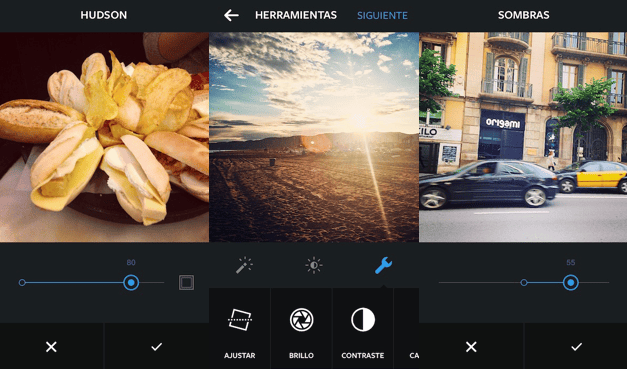Click the Sombras slider handle at 55
Viewport: 627px width, 369px height.
point(571,283)
